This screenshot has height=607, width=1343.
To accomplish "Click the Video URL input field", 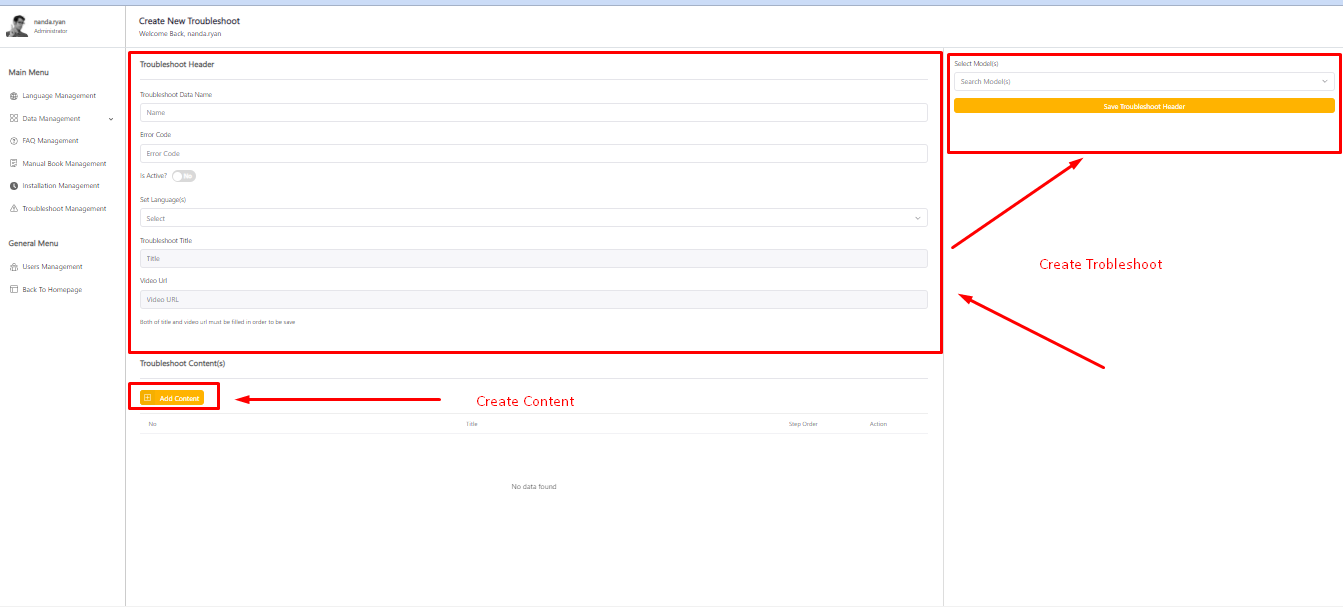I will (x=533, y=299).
